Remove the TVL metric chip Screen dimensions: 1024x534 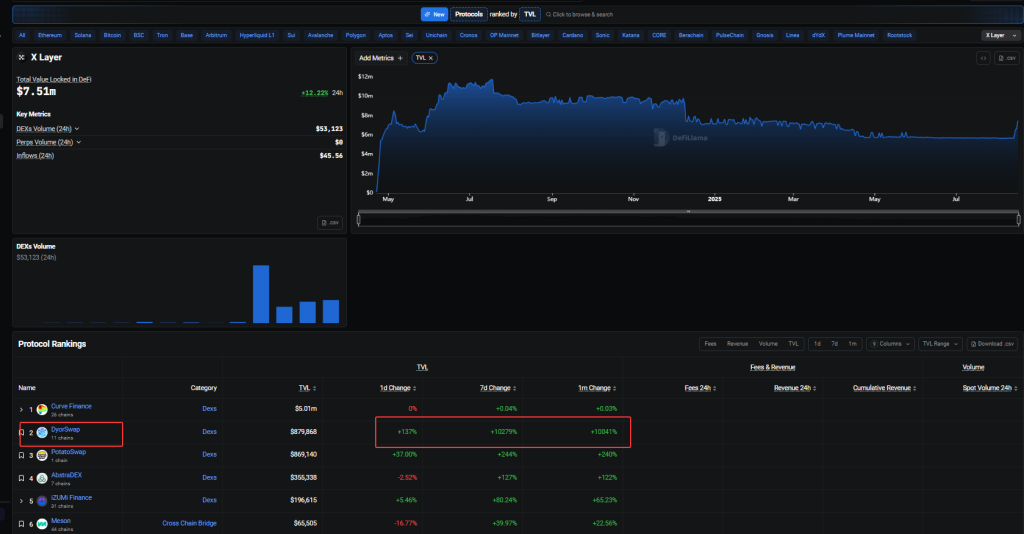(433, 58)
